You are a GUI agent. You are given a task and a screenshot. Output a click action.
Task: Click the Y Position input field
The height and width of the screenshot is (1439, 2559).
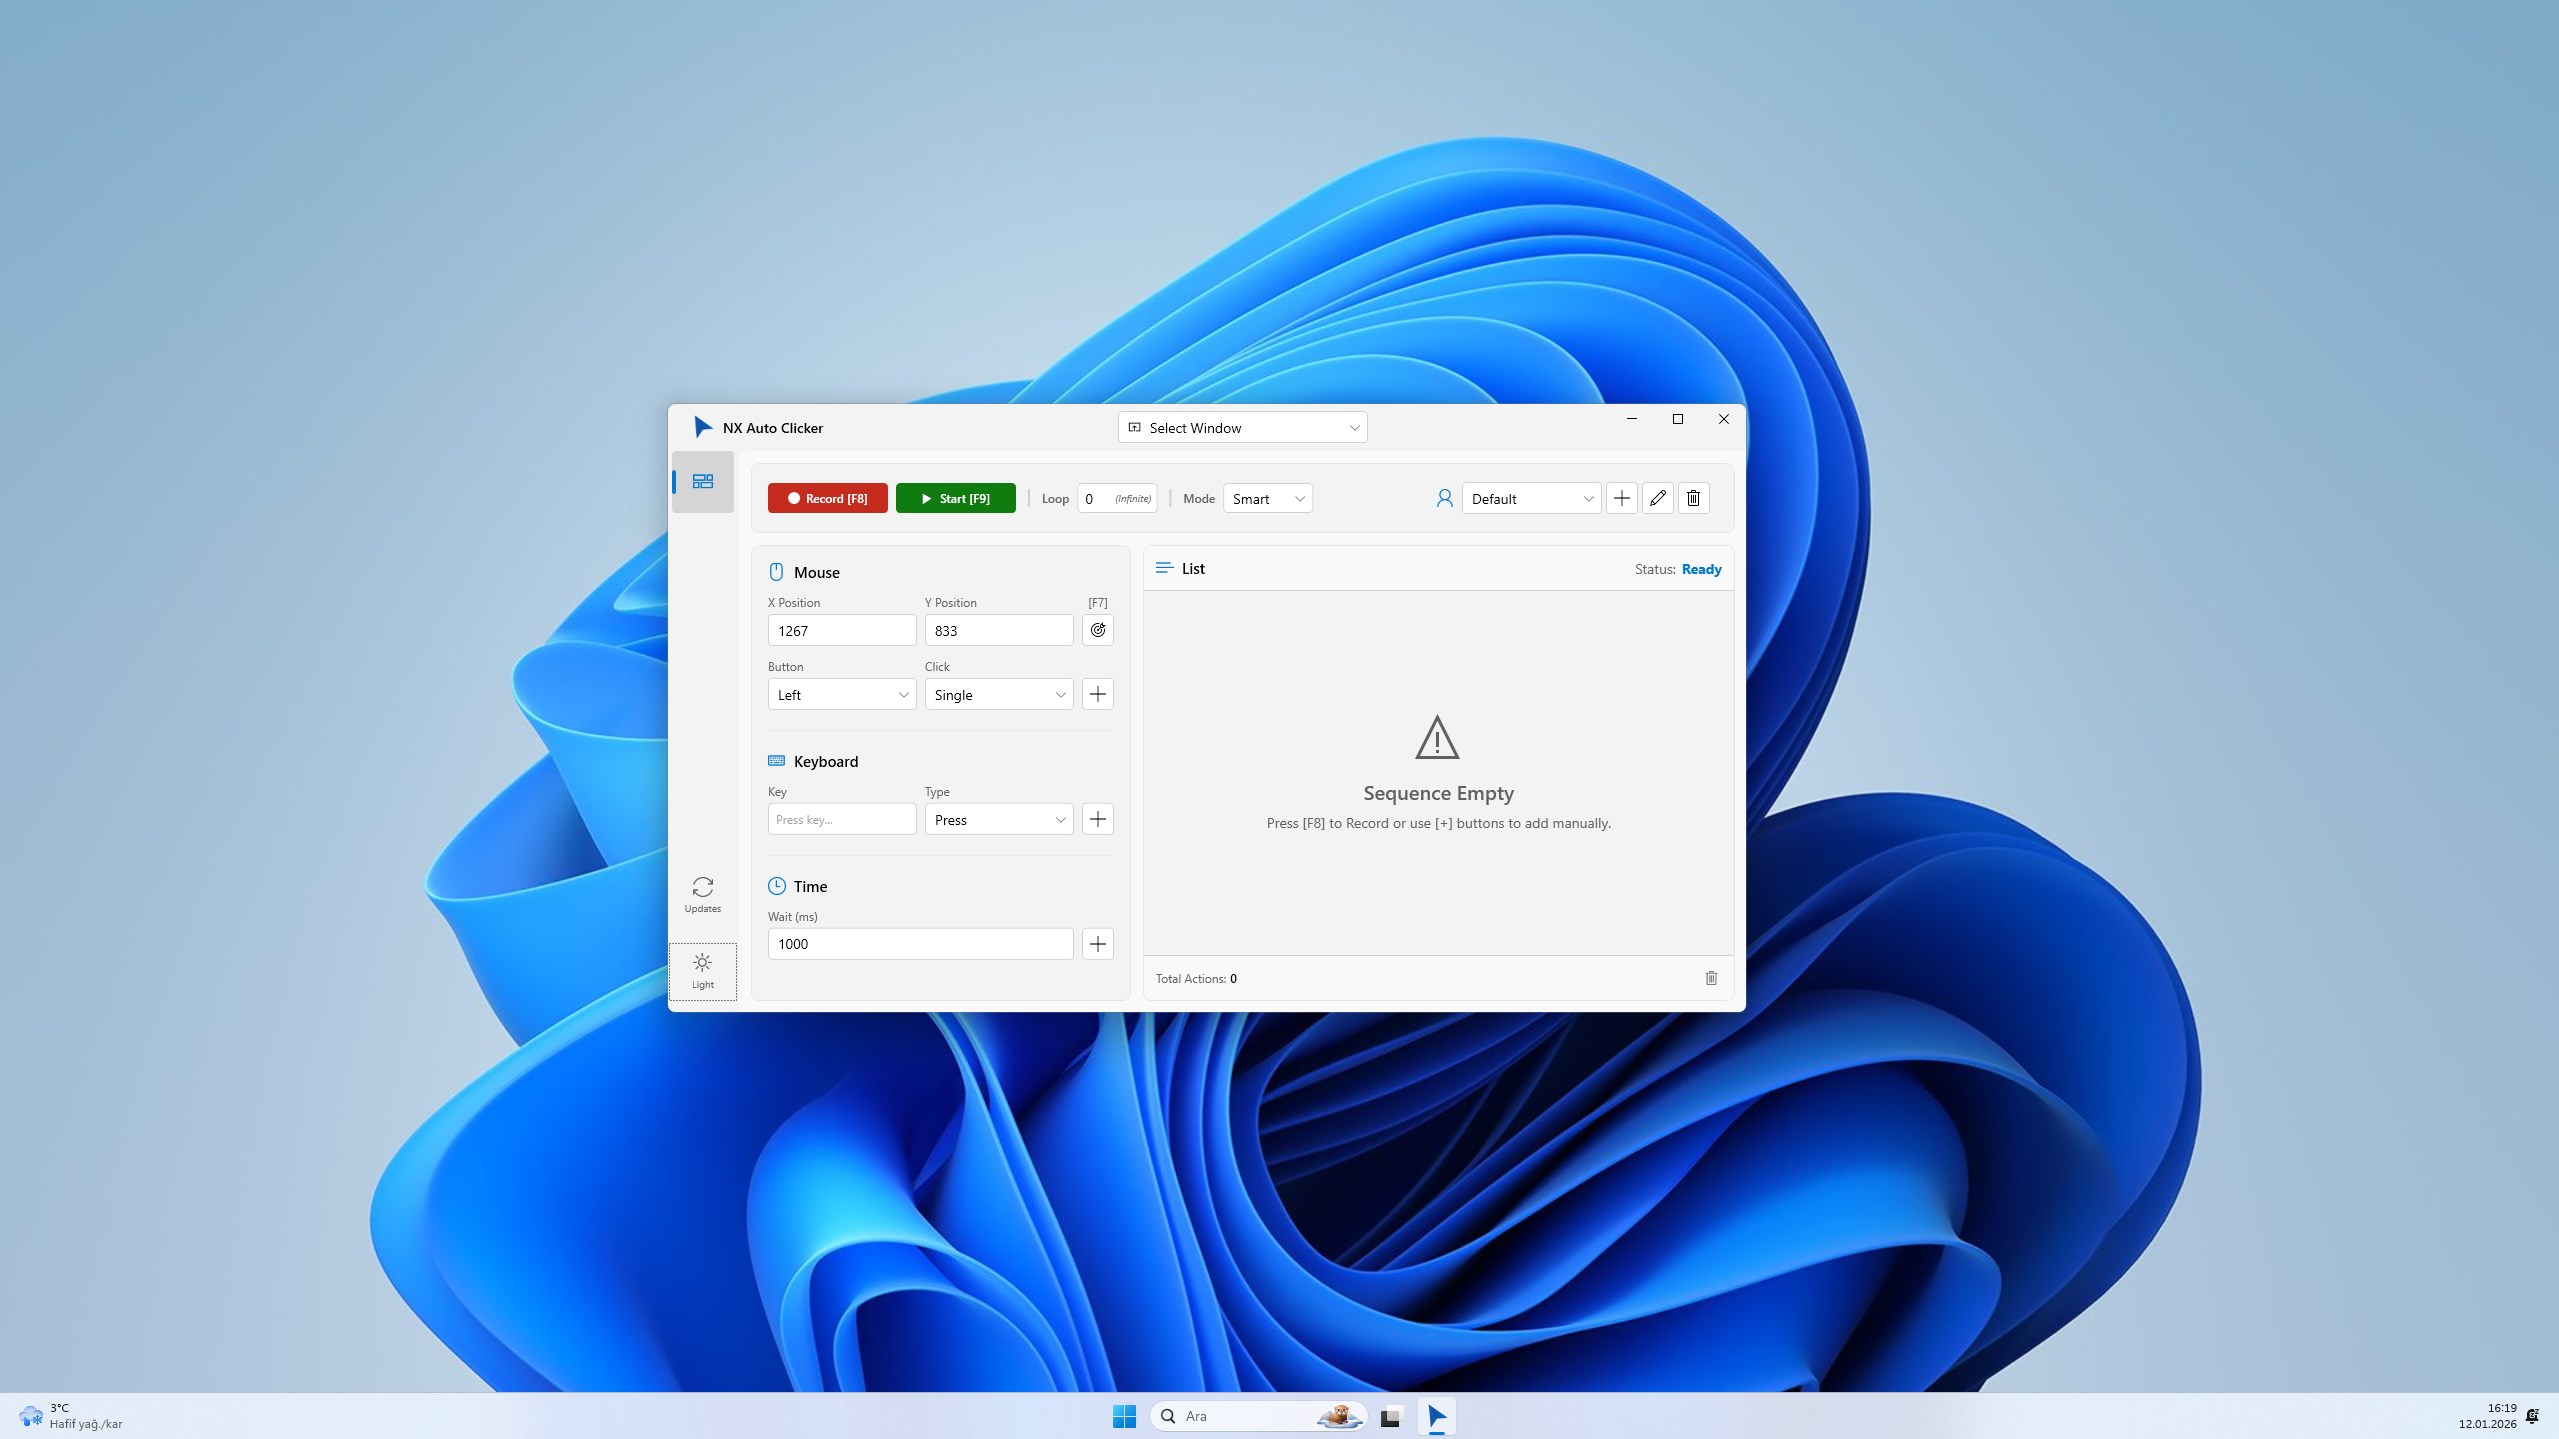click(998, 630)
